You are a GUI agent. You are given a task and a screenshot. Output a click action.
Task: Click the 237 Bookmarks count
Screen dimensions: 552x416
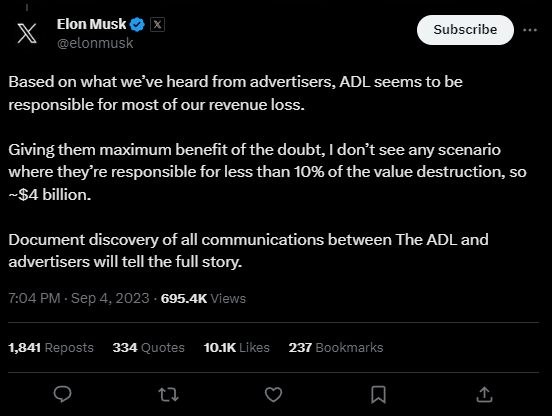pyautogui.click(x=336, y=348)
